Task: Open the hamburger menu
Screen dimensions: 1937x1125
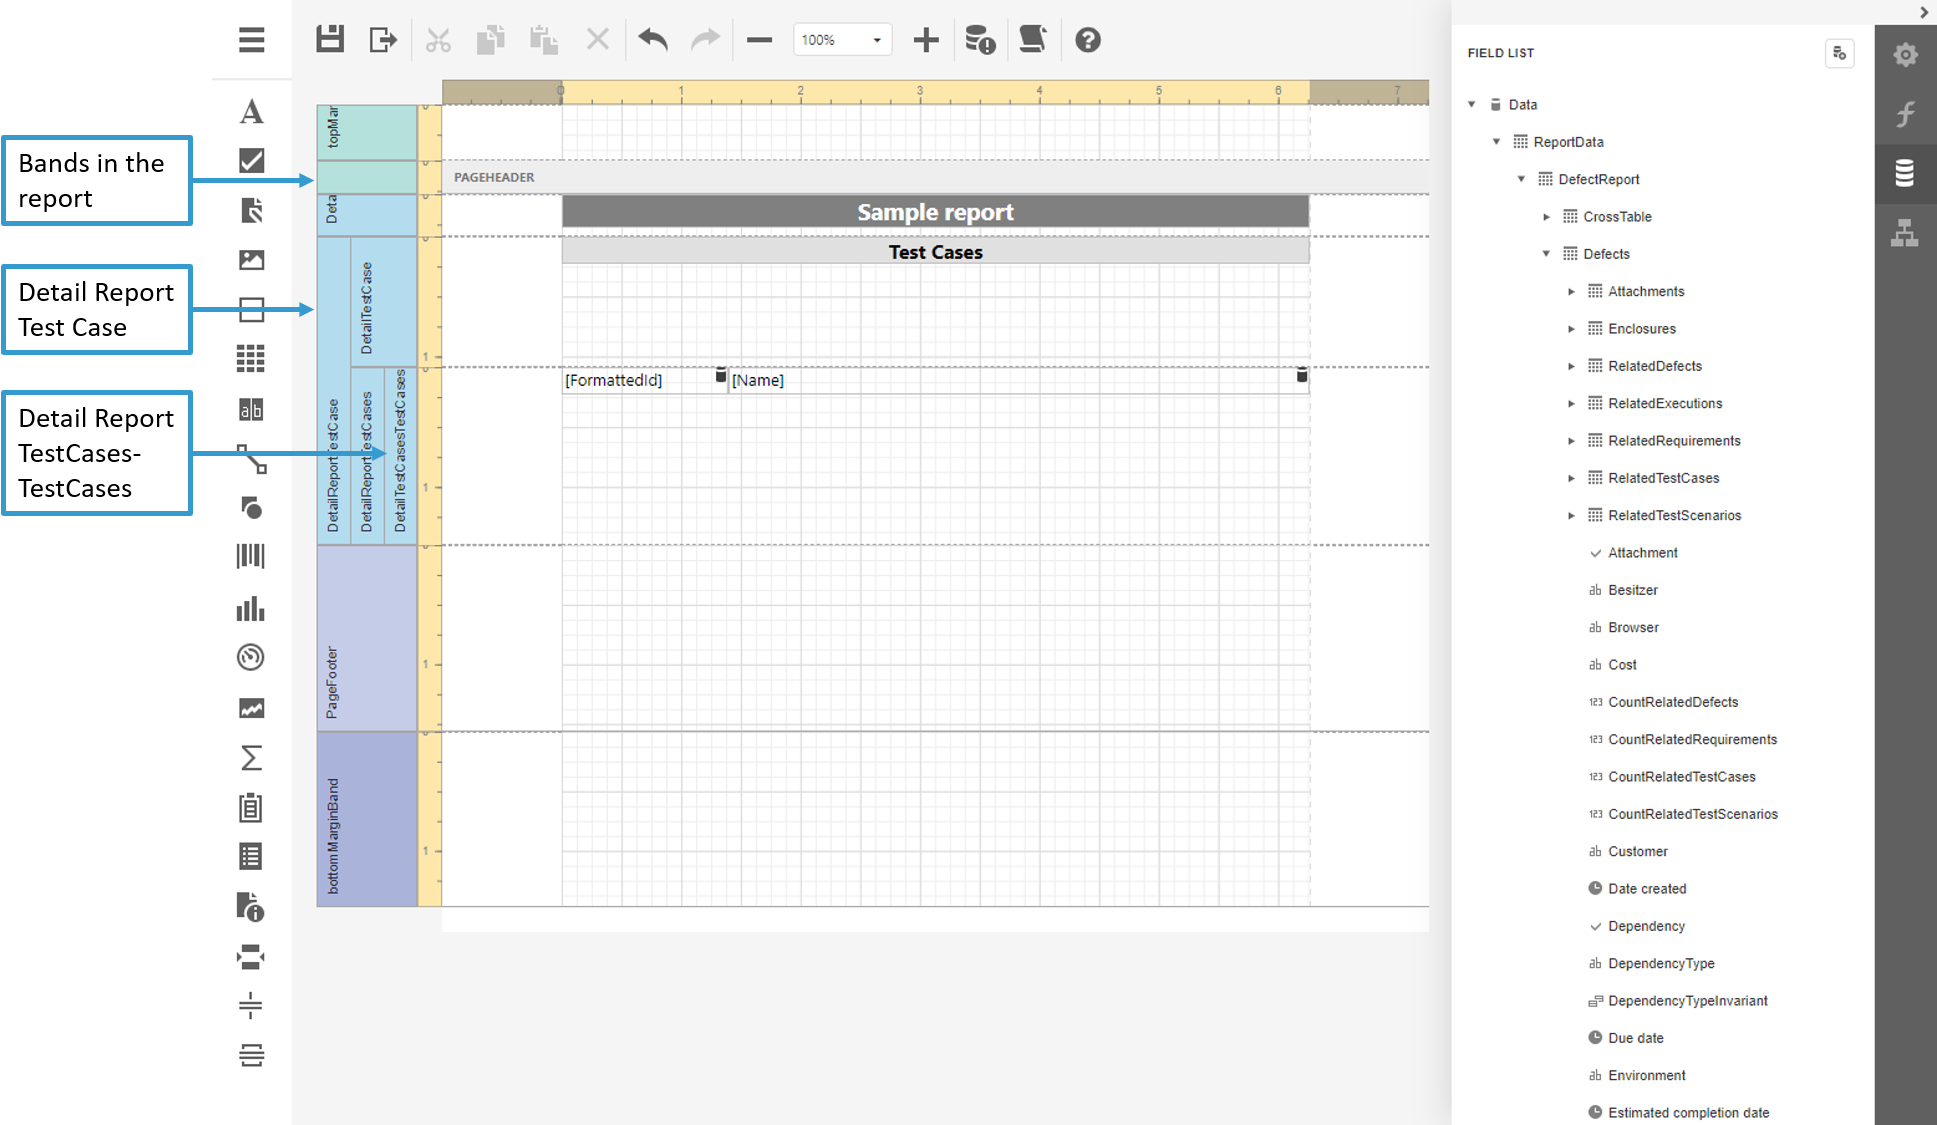Action: 251,40
